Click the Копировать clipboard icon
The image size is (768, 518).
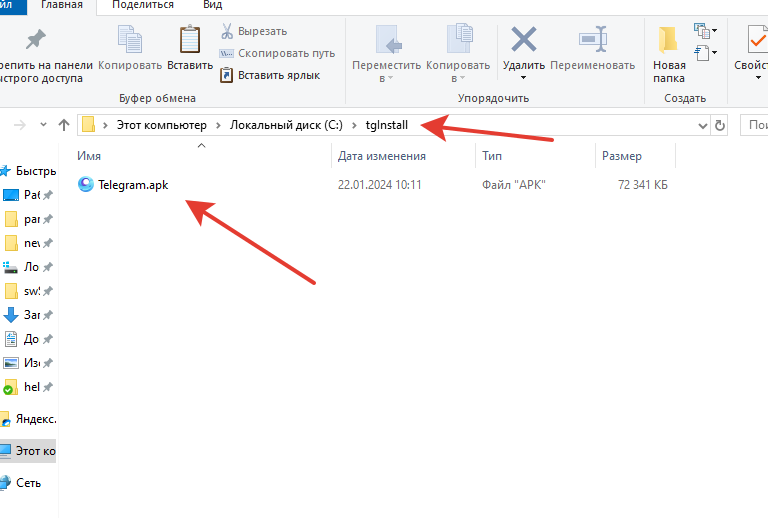[x=130, y=39]
